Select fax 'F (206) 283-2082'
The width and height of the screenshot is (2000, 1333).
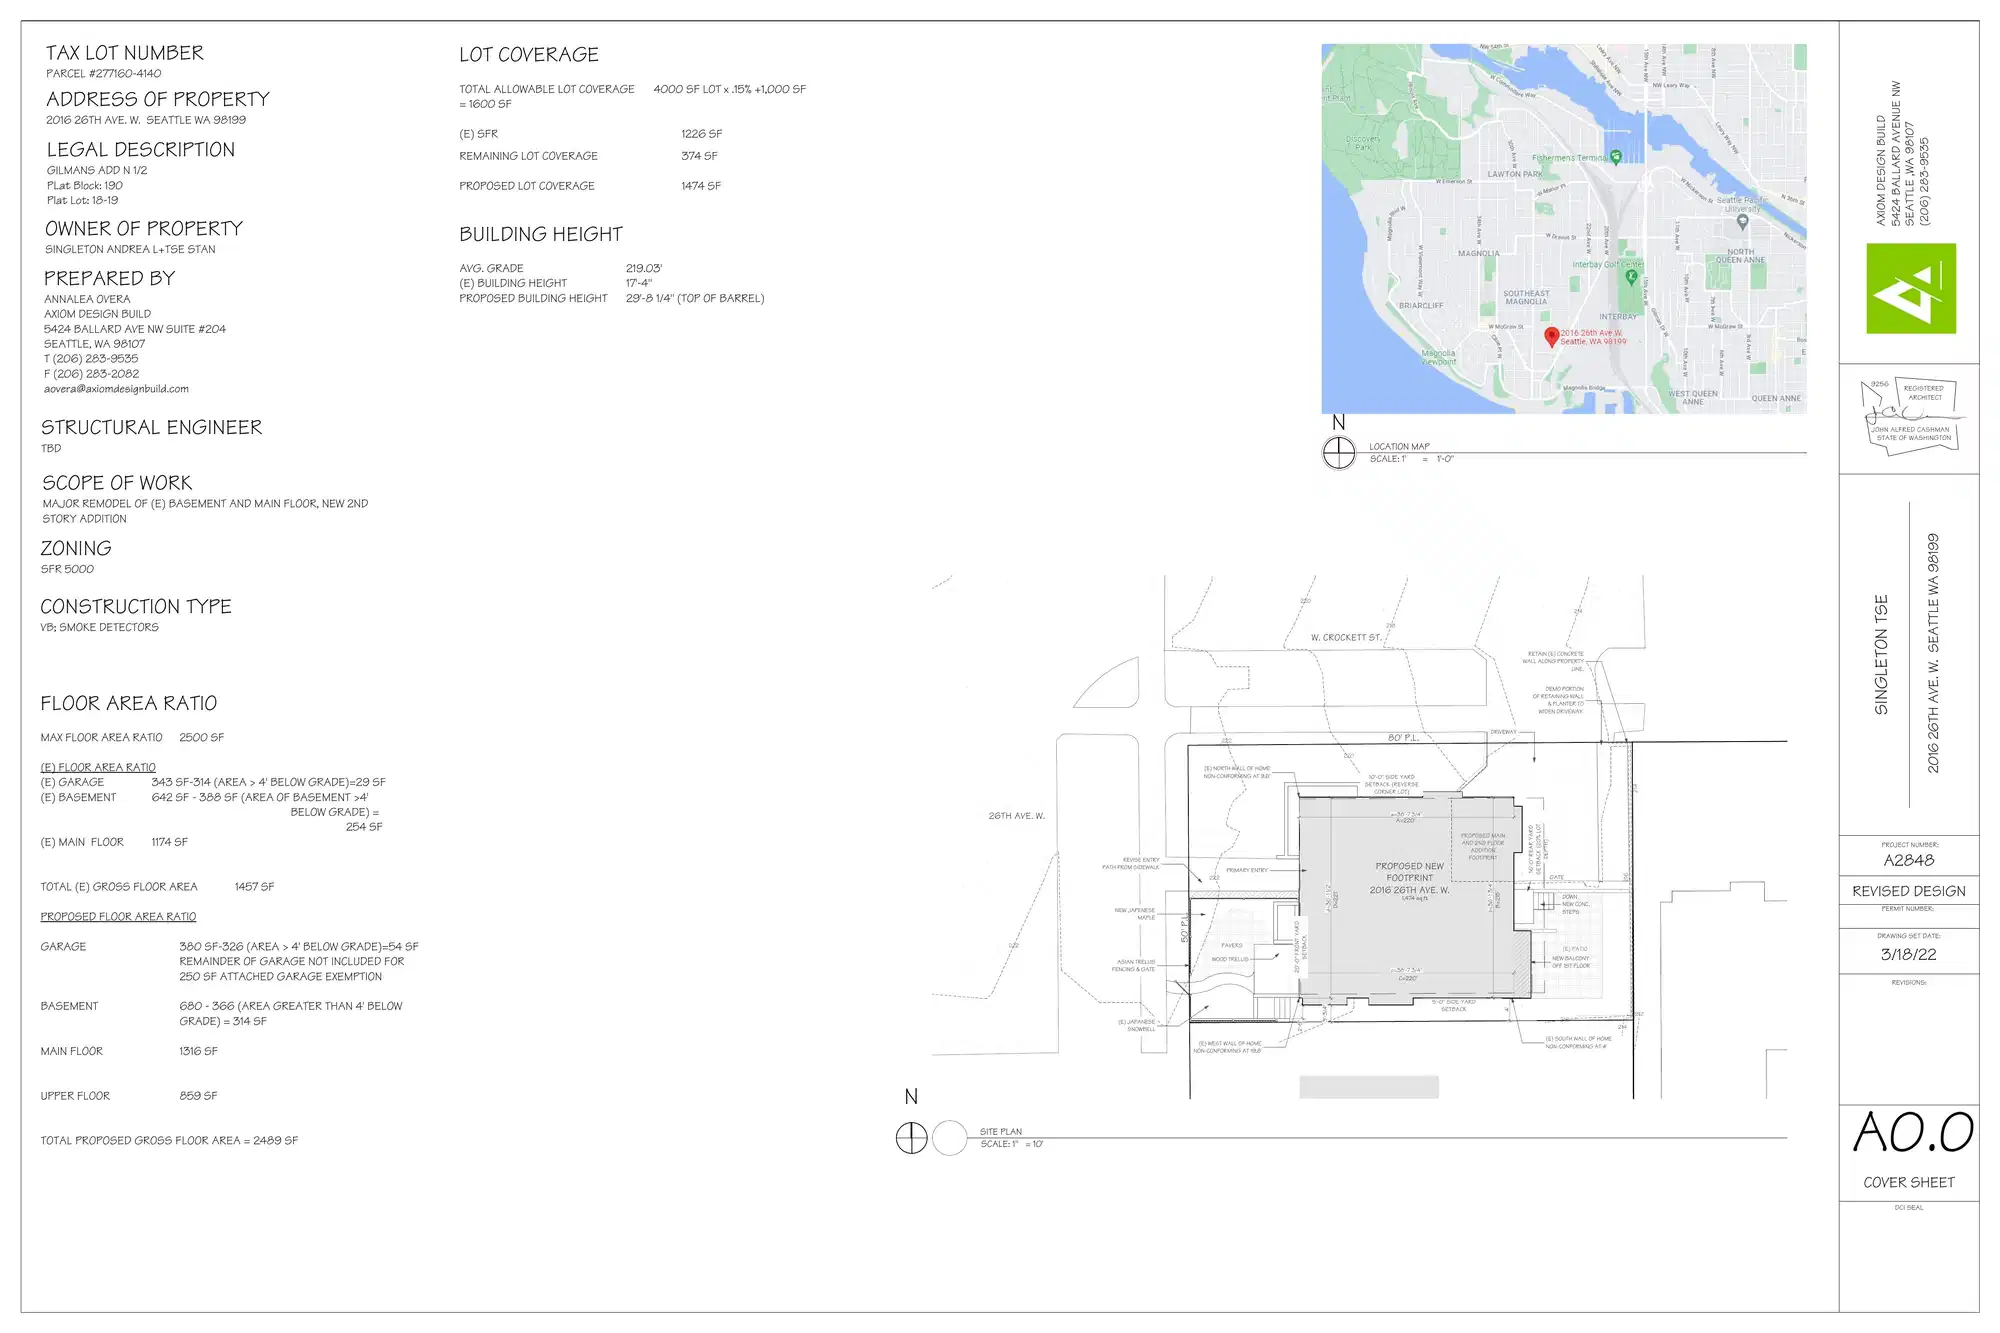tap(92, 374)
